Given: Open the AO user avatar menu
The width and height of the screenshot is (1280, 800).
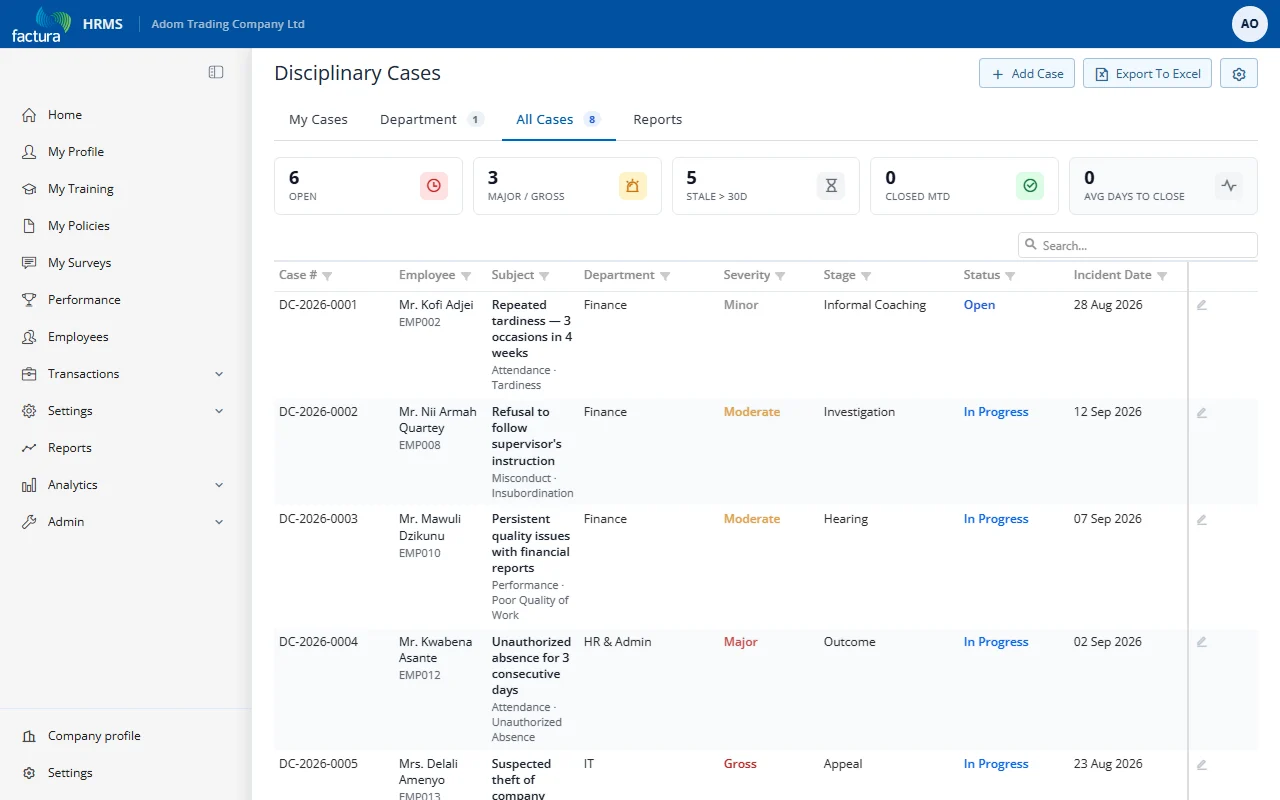Looking at the screenshot, I should pos(1250,24).
